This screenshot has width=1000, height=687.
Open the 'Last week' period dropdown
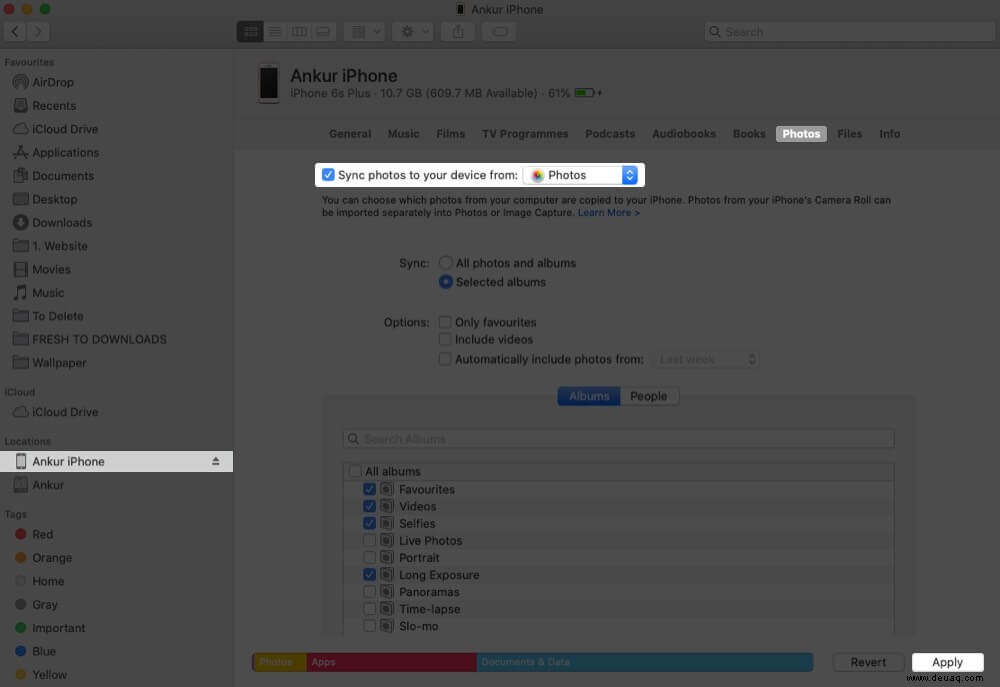pos(705,360)
